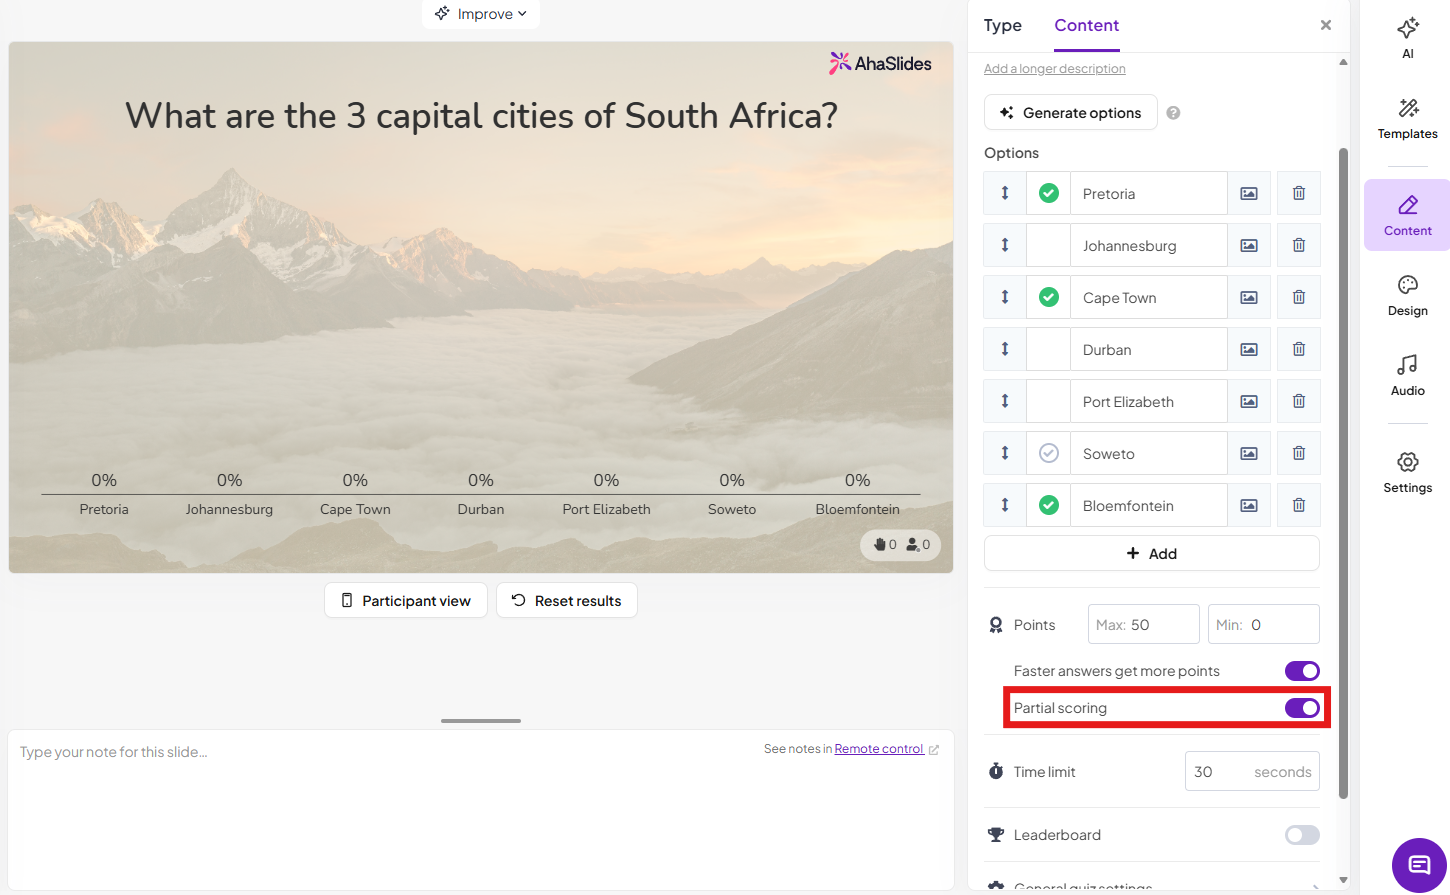
Task: Open the Remote control link
Action: [879, 749]
